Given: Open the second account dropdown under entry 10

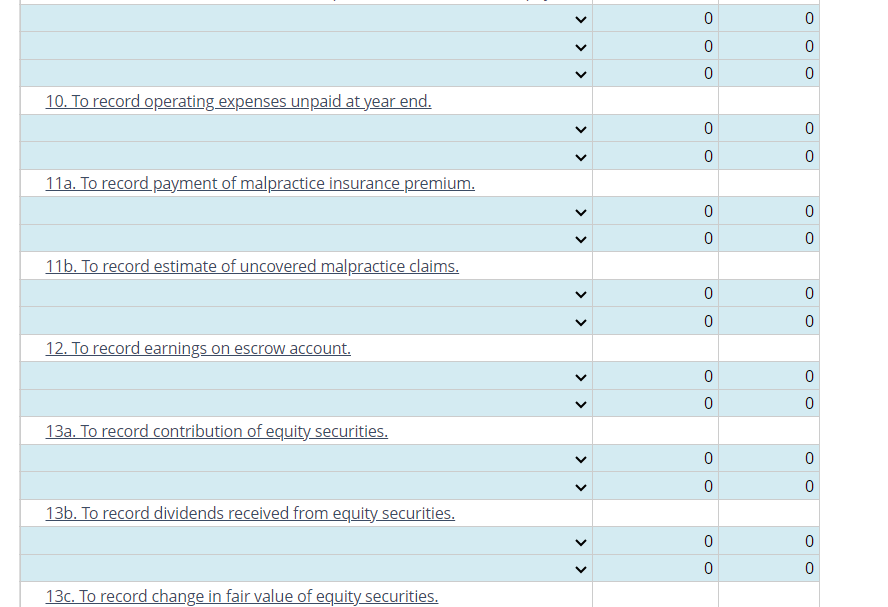Looking at the screenshot, I should [x=580, y=156].
